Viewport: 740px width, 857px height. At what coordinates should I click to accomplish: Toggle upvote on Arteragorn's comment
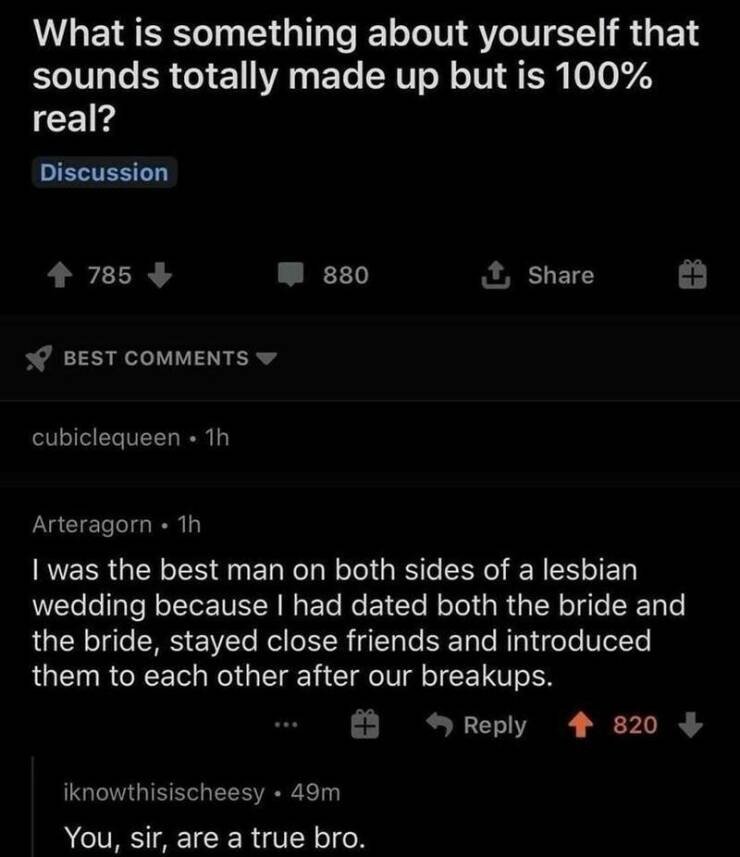click(580, 724)
